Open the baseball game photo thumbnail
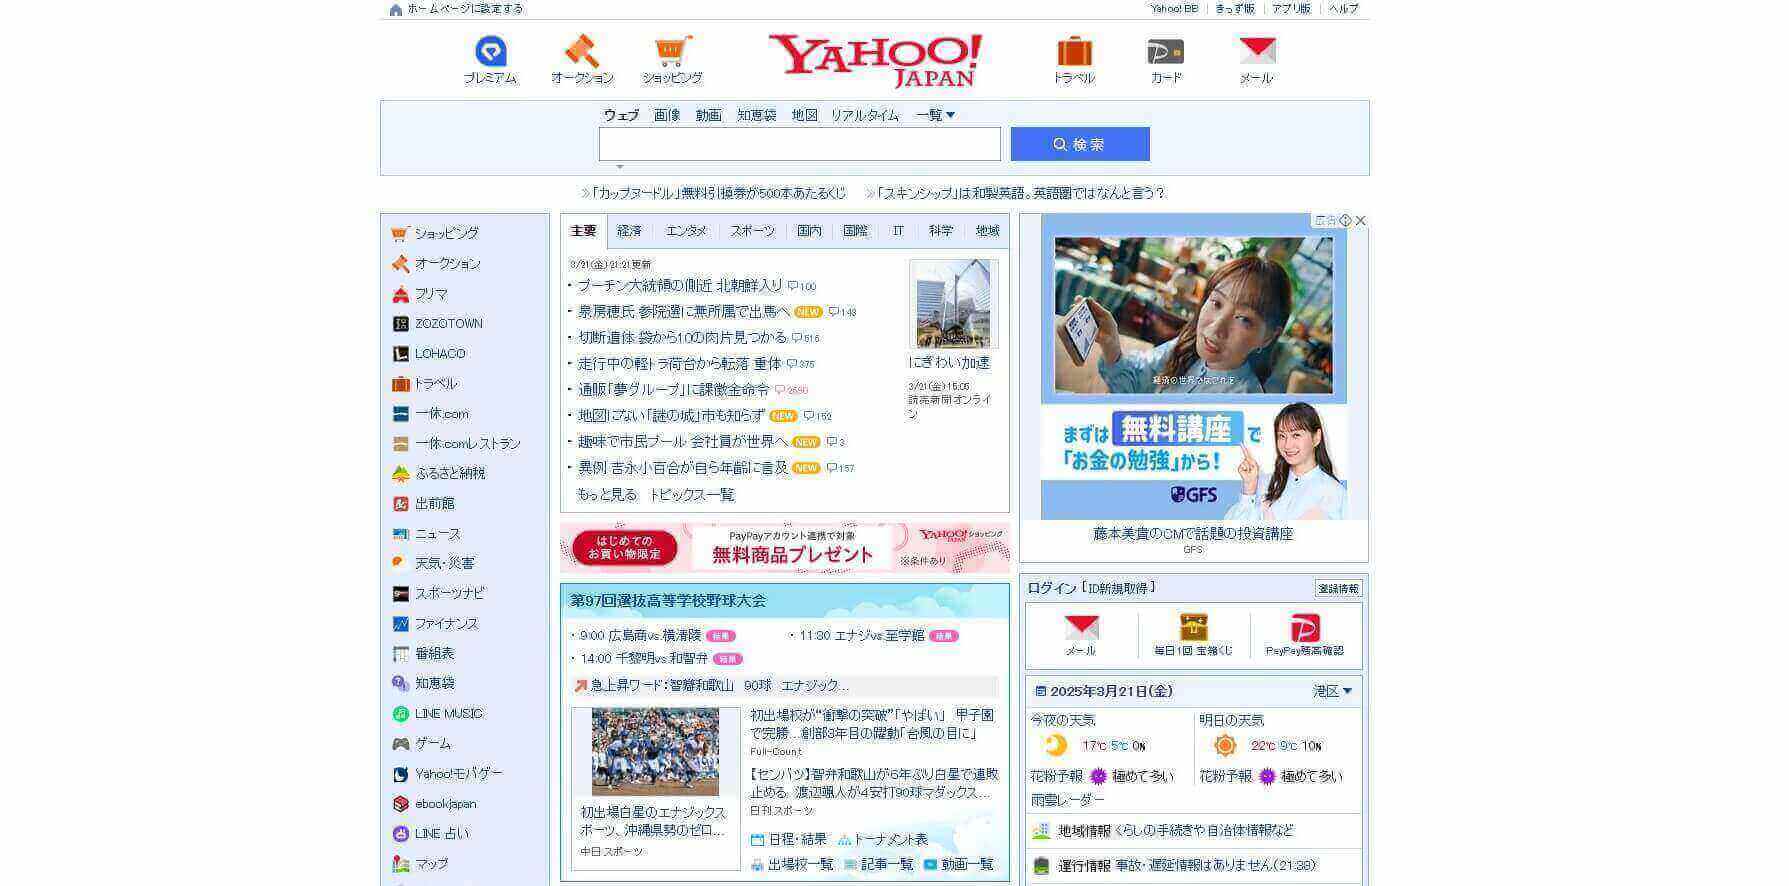1789x886 pixels. click(x=655, y=752)
